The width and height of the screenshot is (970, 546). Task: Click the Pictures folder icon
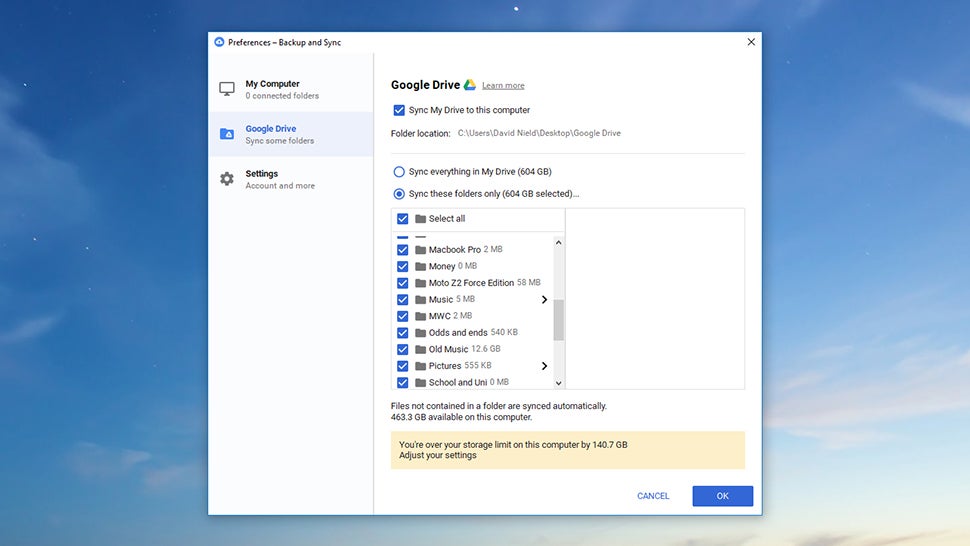[x=421, y=366]
